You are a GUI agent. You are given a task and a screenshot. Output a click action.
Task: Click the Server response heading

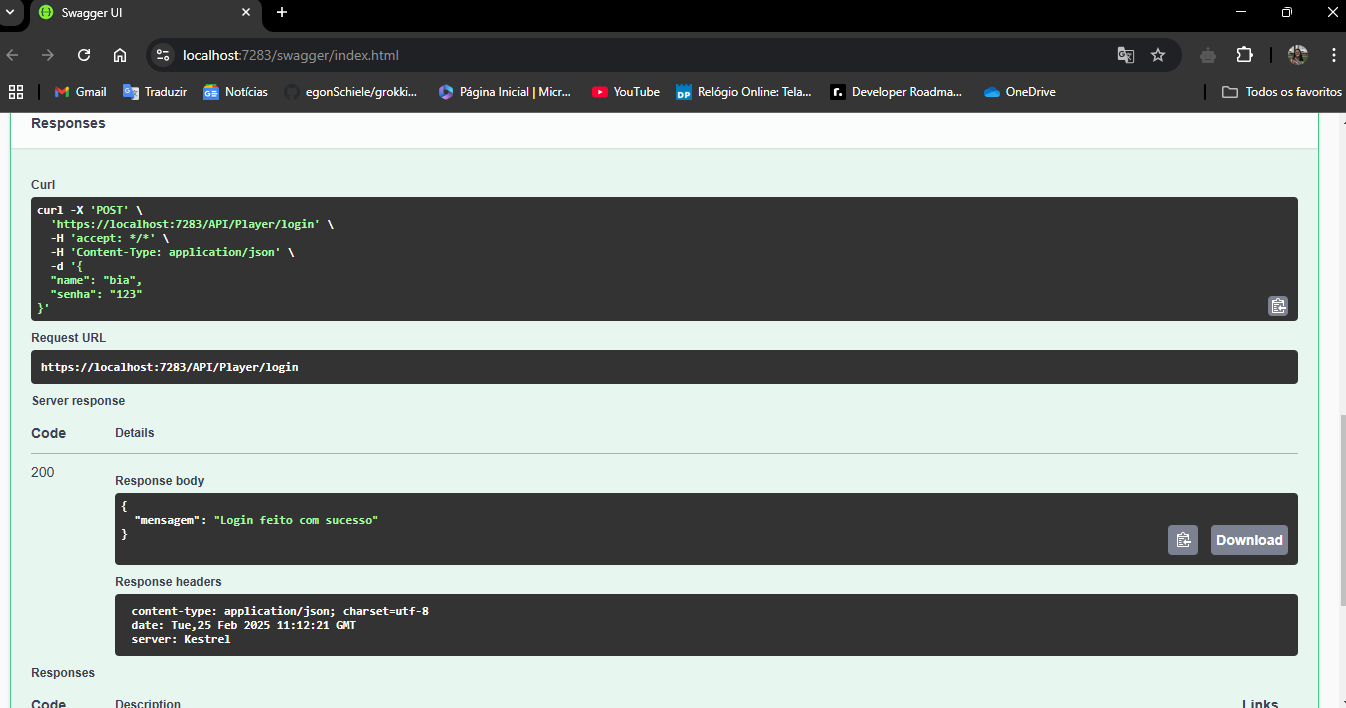coord(78,401)
